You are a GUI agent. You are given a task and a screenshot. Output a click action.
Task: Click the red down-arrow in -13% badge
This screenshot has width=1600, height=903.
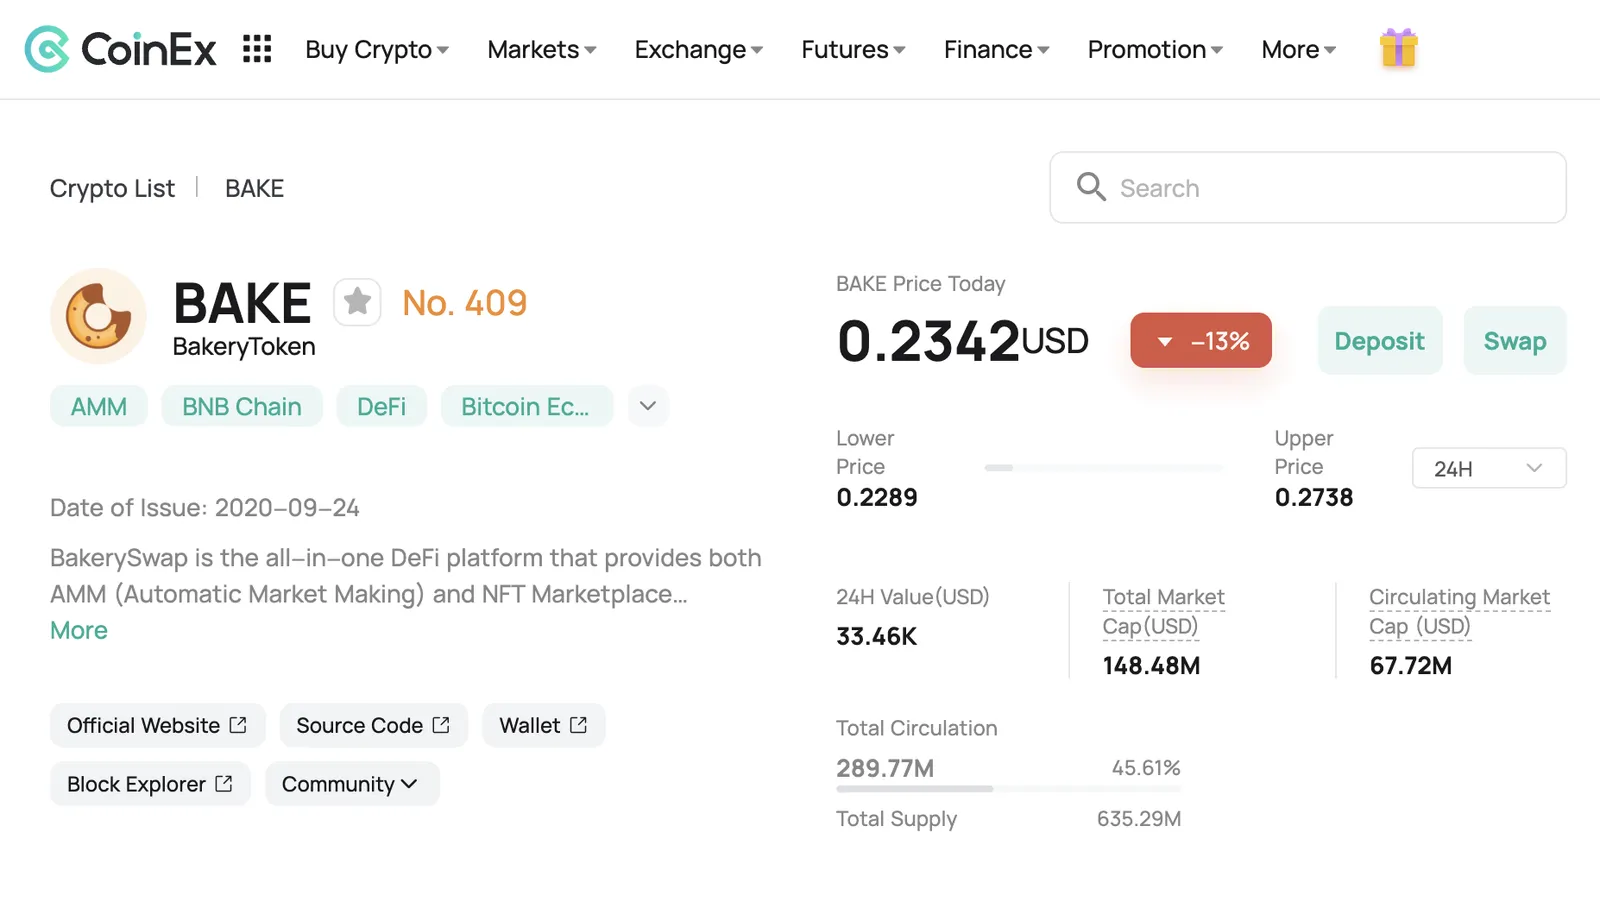coord(1165,342)
